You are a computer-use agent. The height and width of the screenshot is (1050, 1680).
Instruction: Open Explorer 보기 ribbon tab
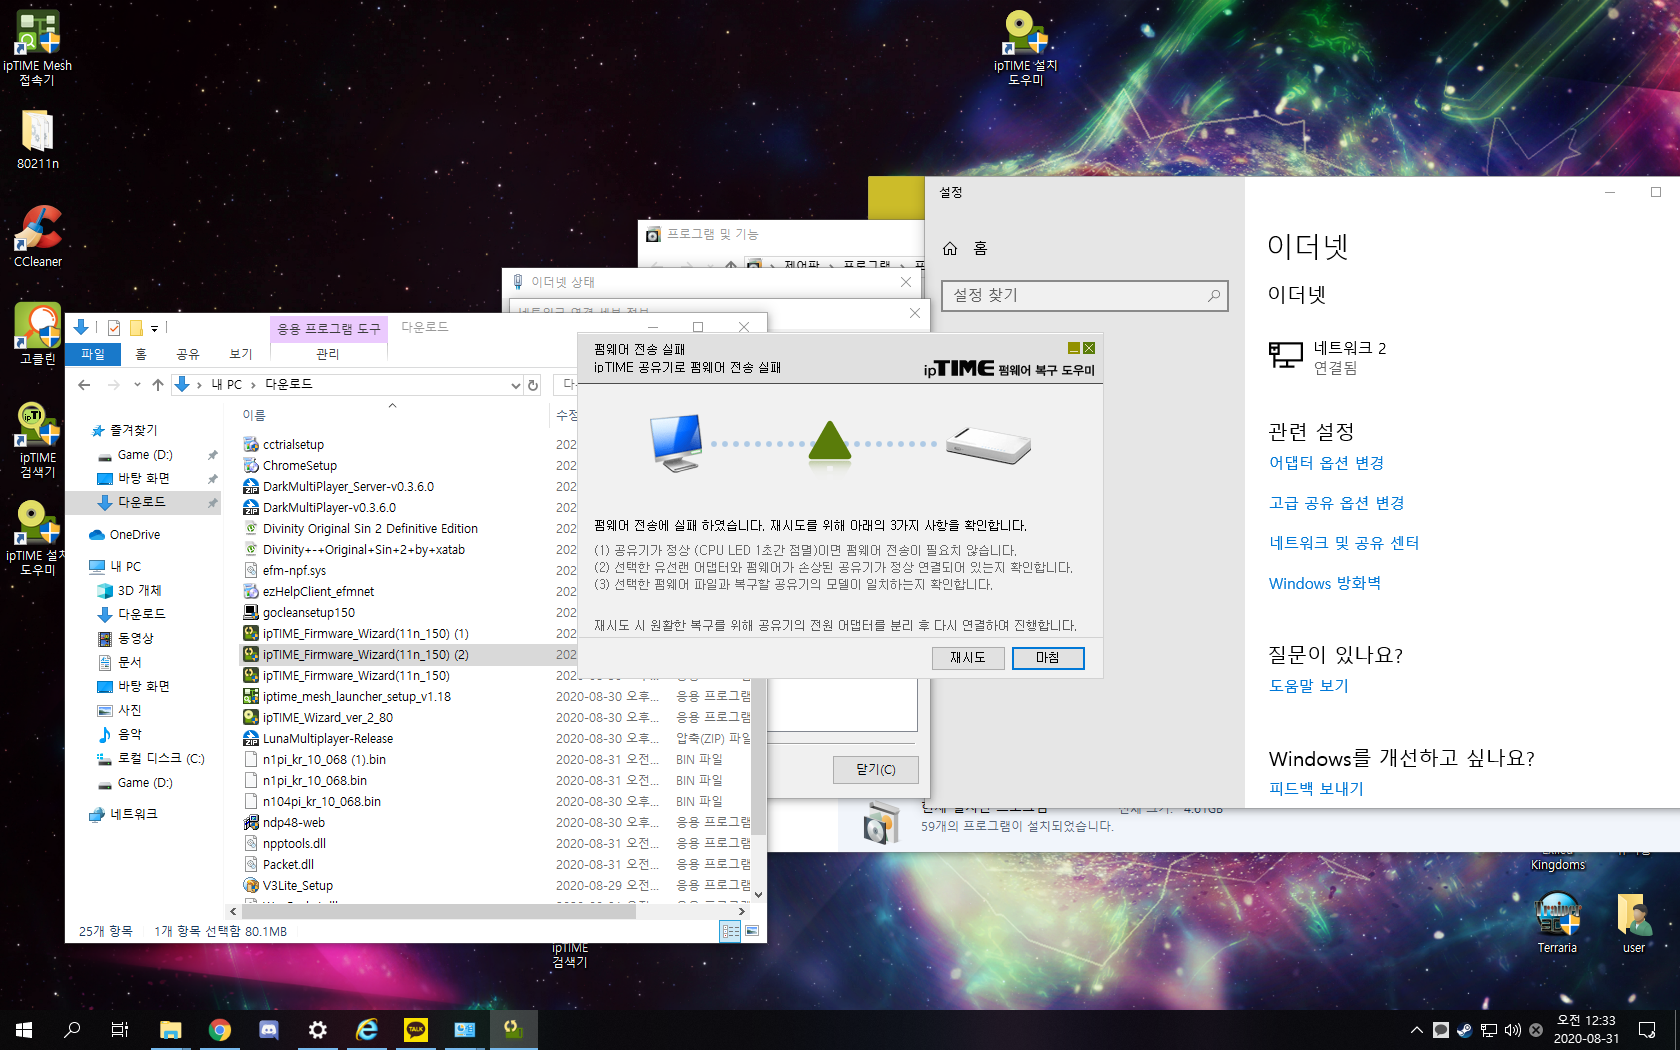point(241,354)
